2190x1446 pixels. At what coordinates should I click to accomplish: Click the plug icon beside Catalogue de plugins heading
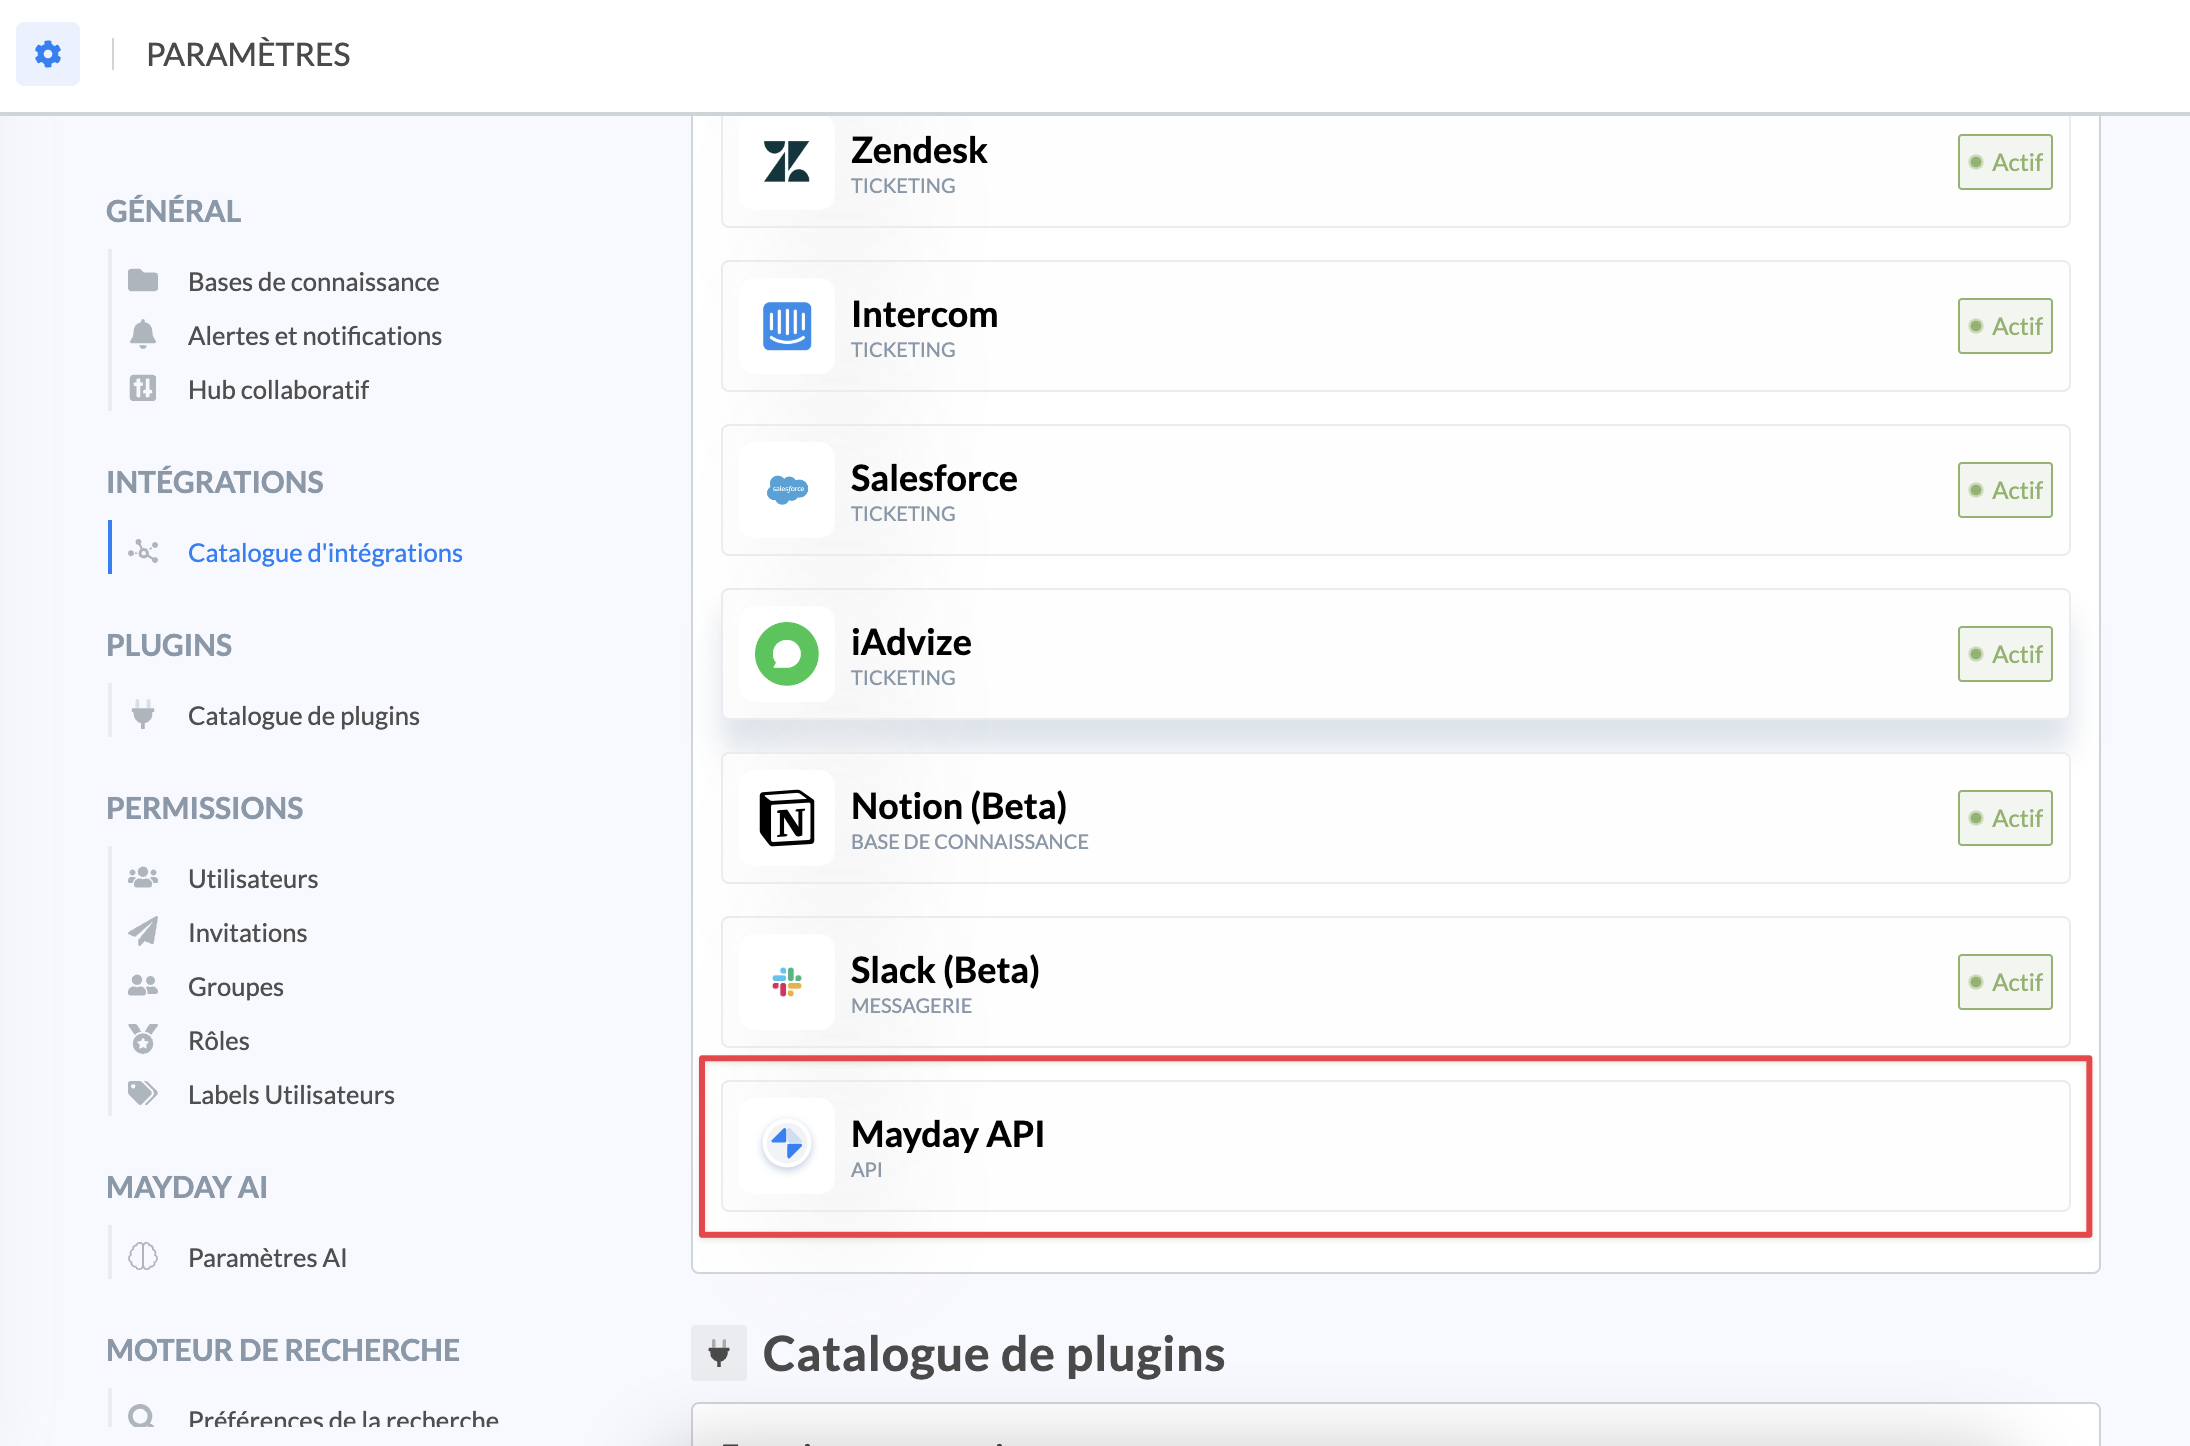(719, 1353)
